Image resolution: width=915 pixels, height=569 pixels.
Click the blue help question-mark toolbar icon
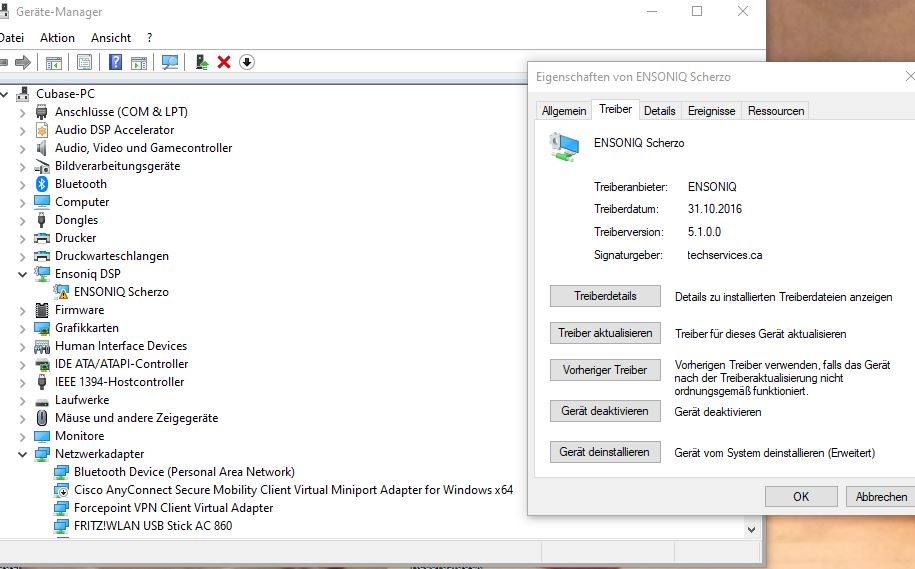(116, 62)
